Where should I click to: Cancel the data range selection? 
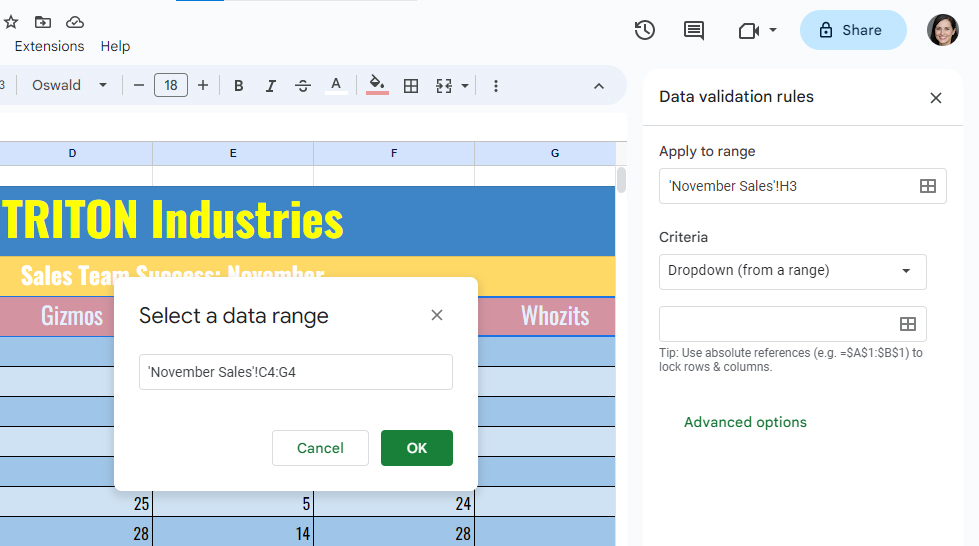pyautogui.click(x=320, y=448)
